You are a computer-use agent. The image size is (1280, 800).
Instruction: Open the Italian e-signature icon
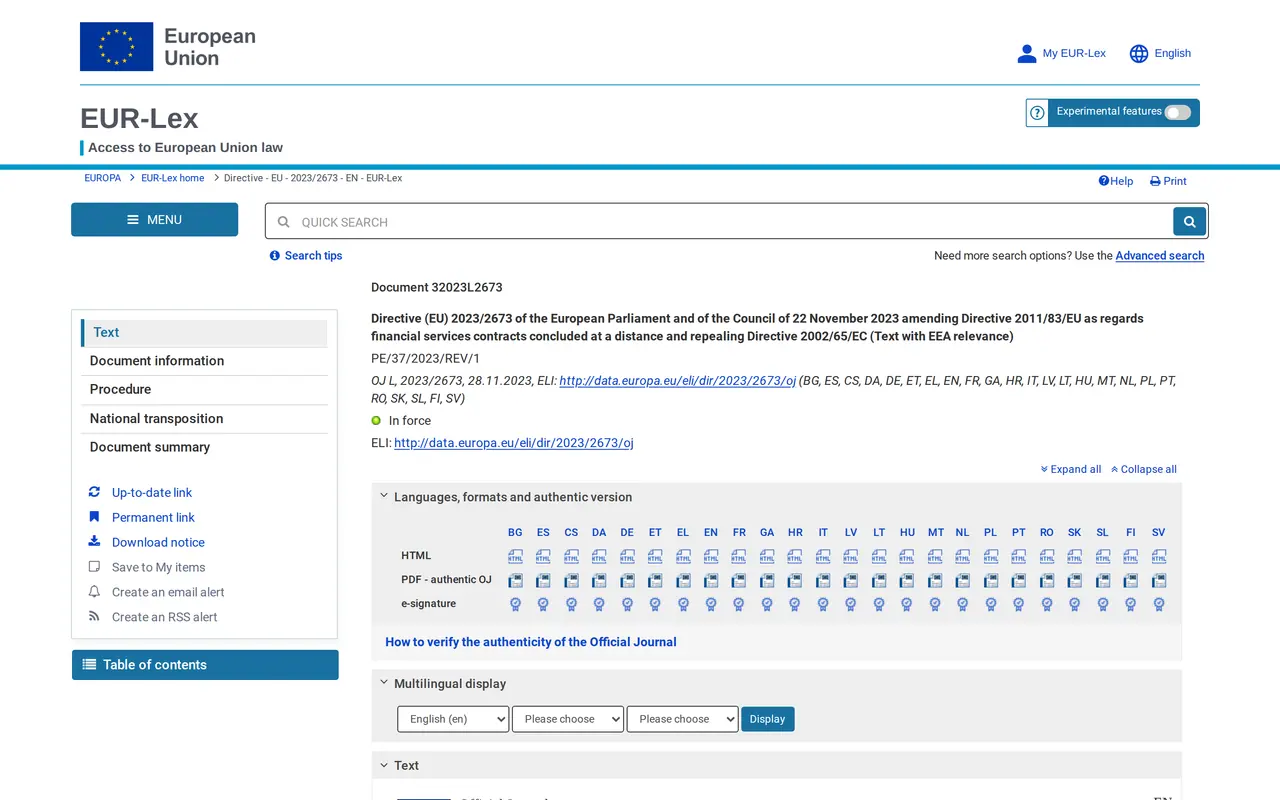[x=823, y=604]
